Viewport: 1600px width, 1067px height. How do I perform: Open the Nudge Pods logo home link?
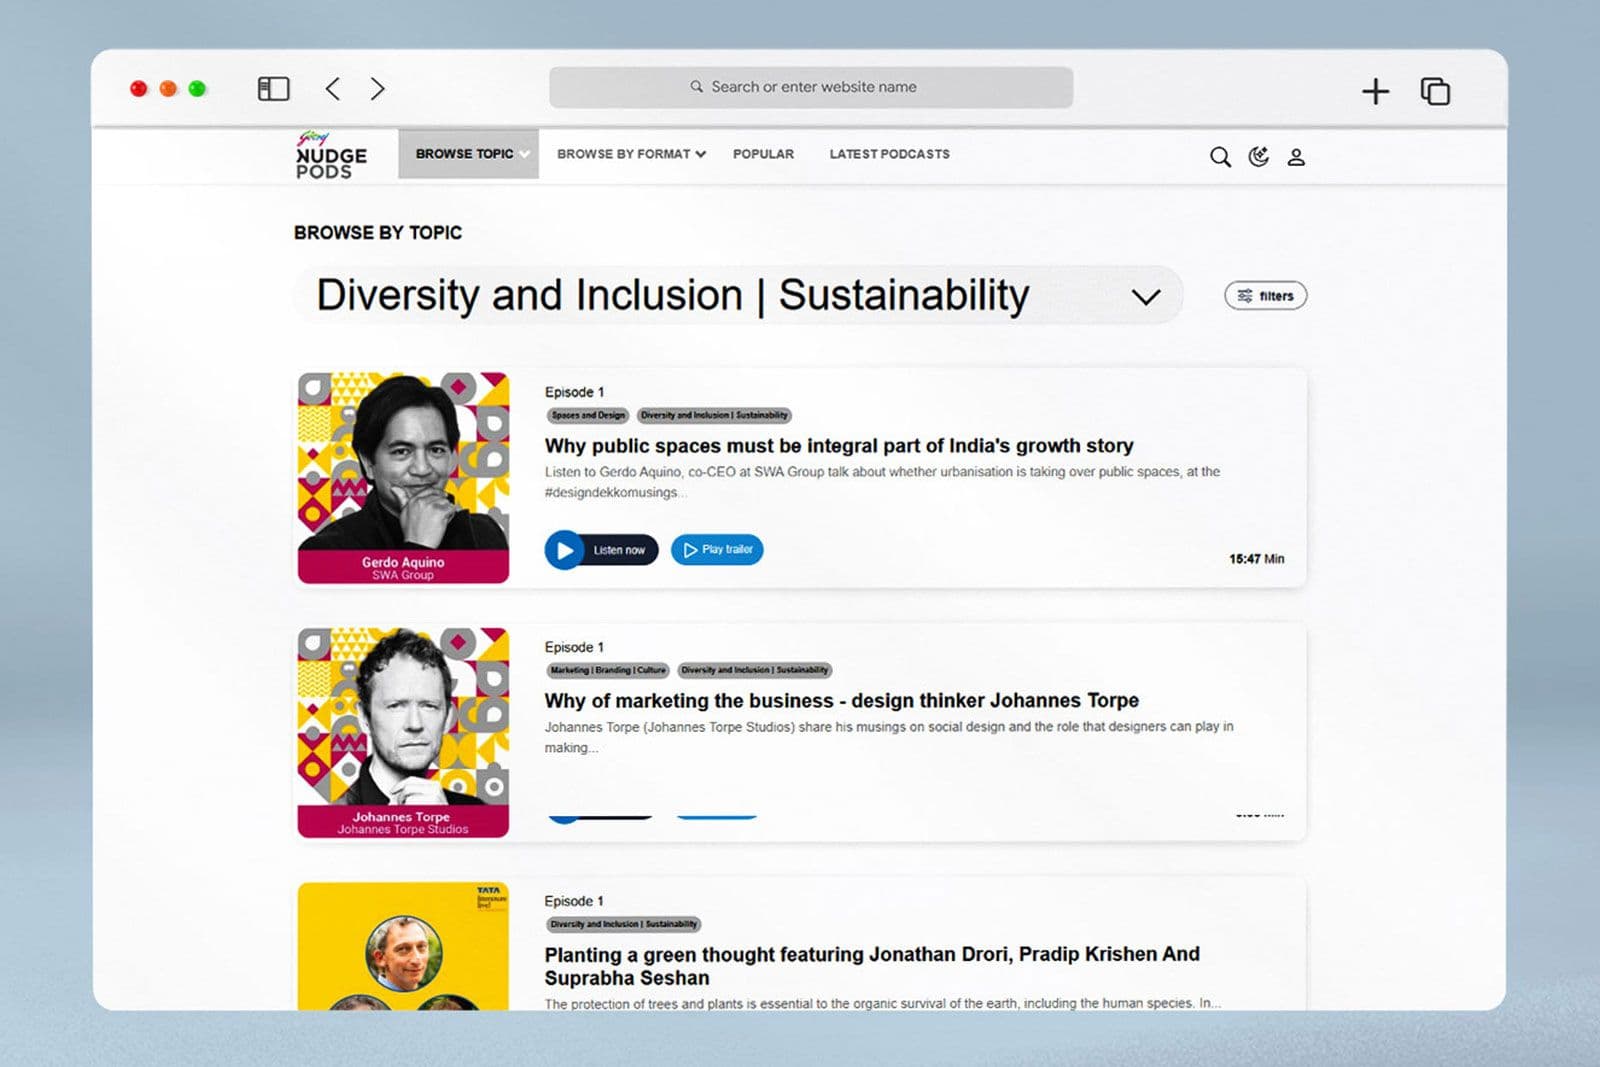[331, 156]
